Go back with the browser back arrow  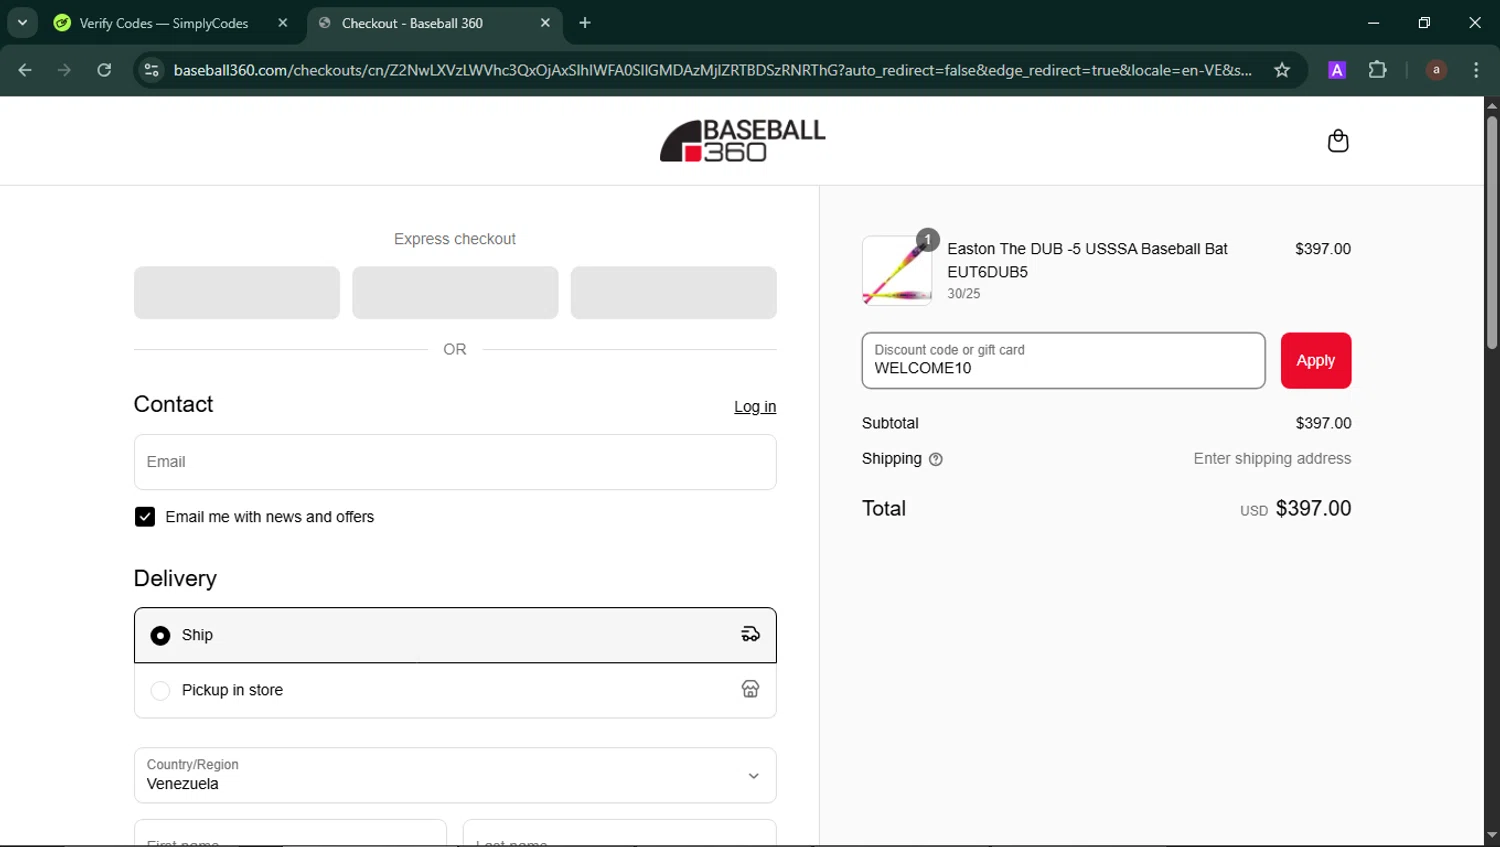(x=25, y=70)
